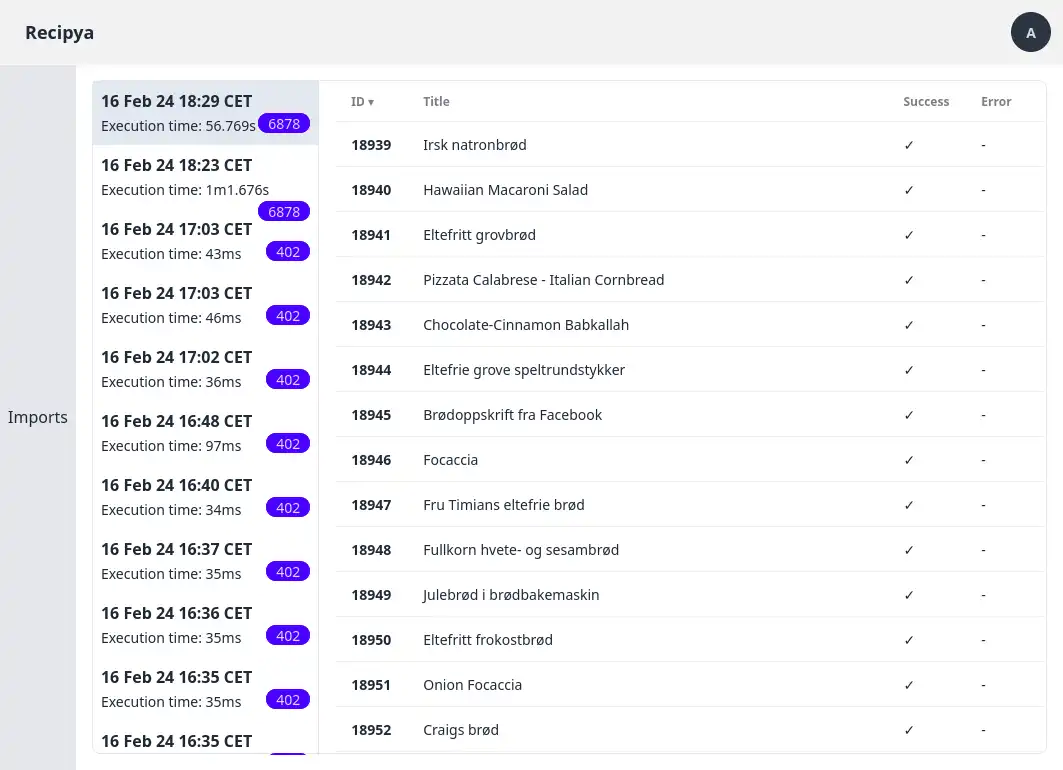Viewport: 1063px width, 770px height.
Task: Click recipe title Fru Timians eltefrie brød
Action: coord(503,505)
